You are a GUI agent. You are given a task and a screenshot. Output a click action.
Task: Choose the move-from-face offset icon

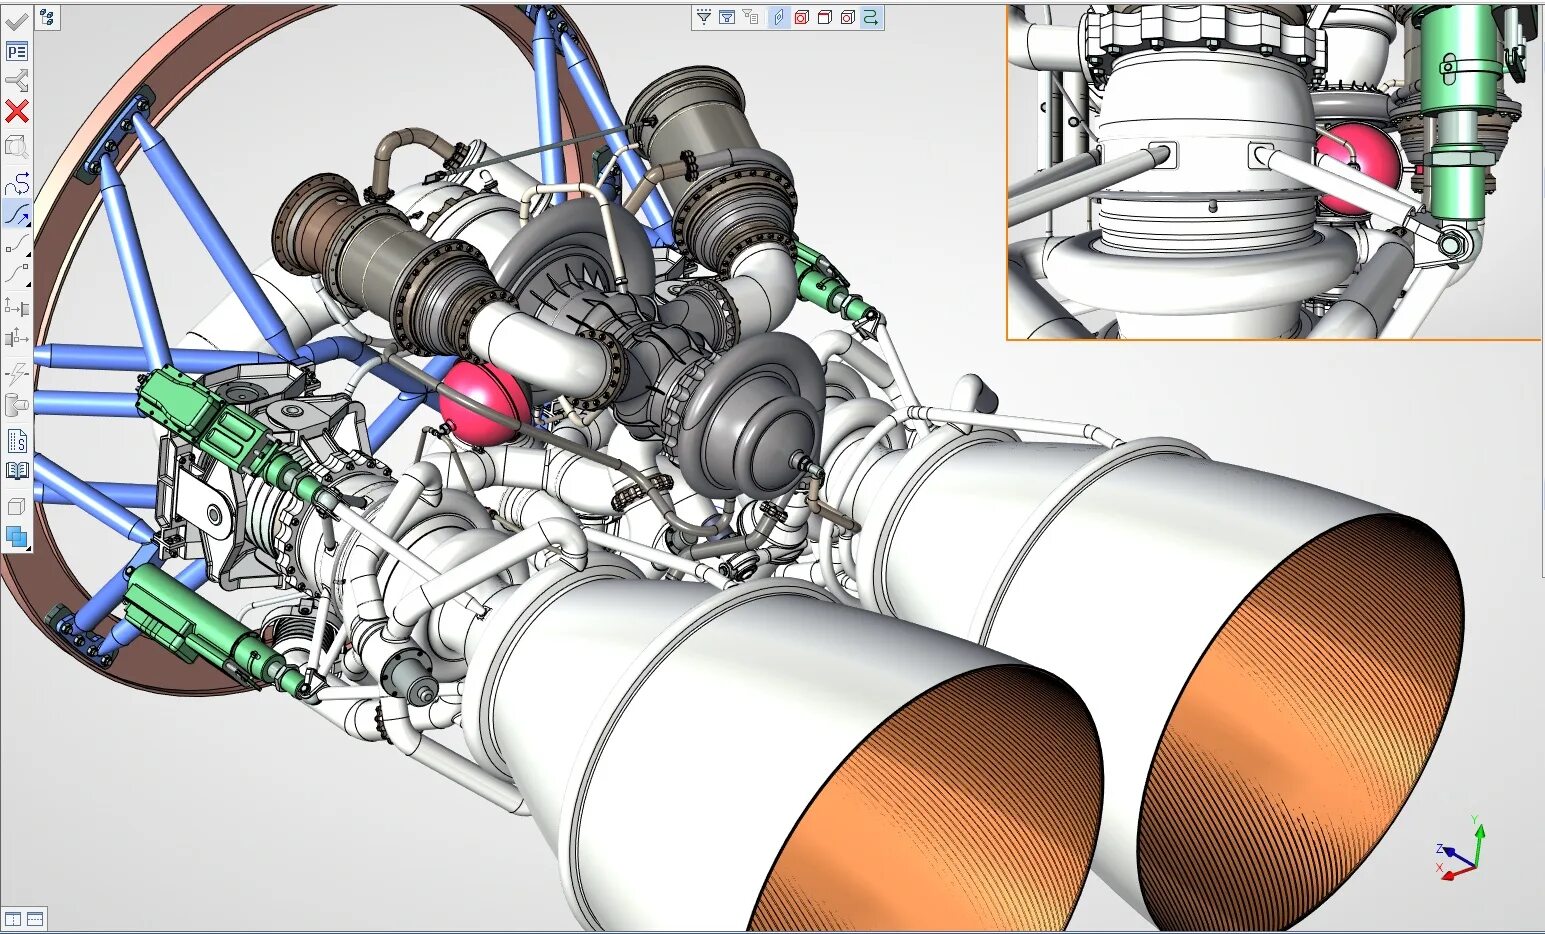click(x=17, y=338)
